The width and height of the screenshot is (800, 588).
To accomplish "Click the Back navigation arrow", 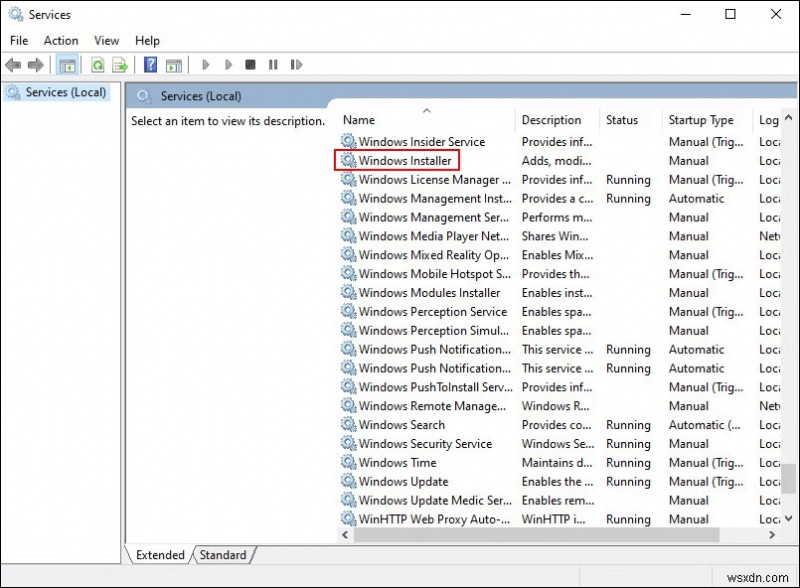I will [12, 64].
